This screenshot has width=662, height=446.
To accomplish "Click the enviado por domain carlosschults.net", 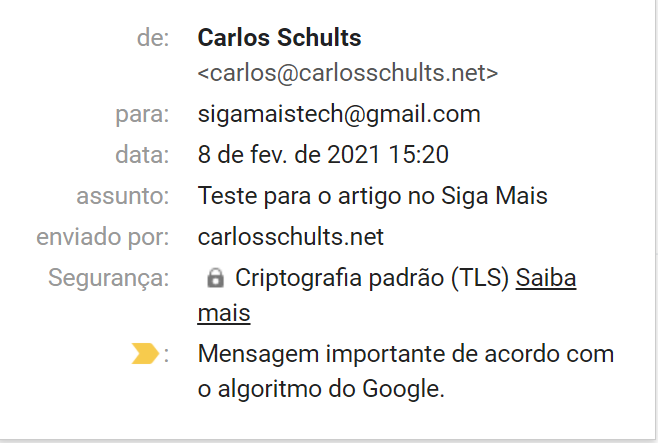I will (x=290, y=237).
